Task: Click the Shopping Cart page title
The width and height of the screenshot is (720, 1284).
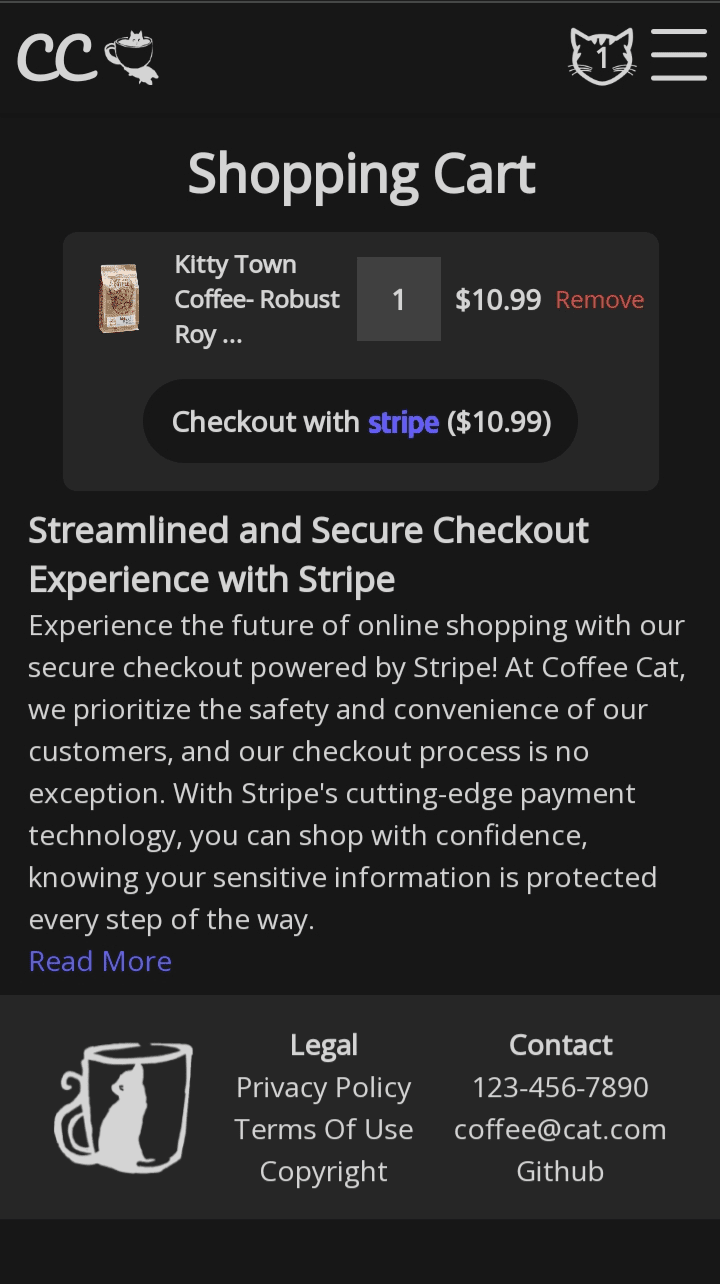Action: pyautogui.click(x=361, y=173)
